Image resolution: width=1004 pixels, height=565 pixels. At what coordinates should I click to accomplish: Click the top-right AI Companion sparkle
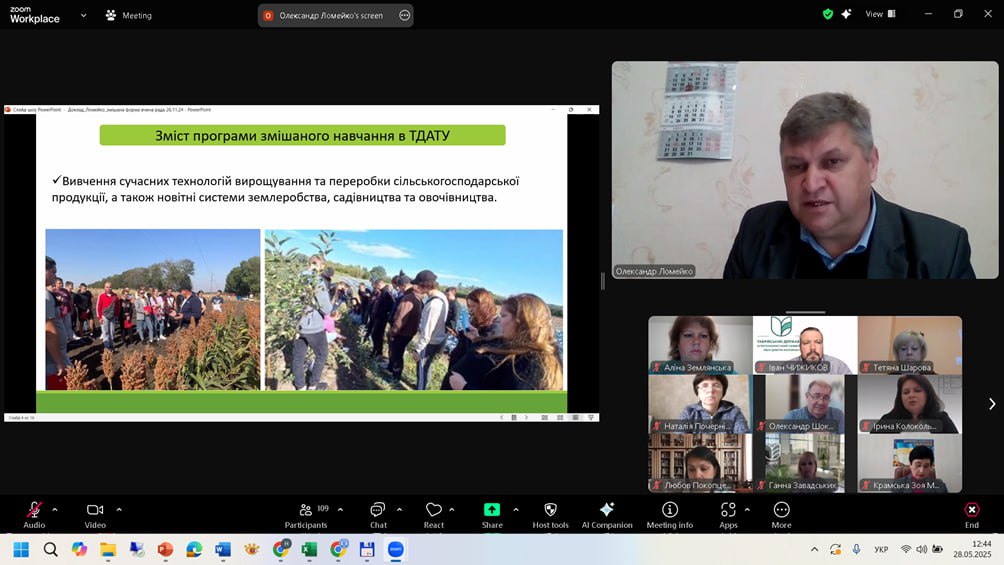[x=846, y=14]
